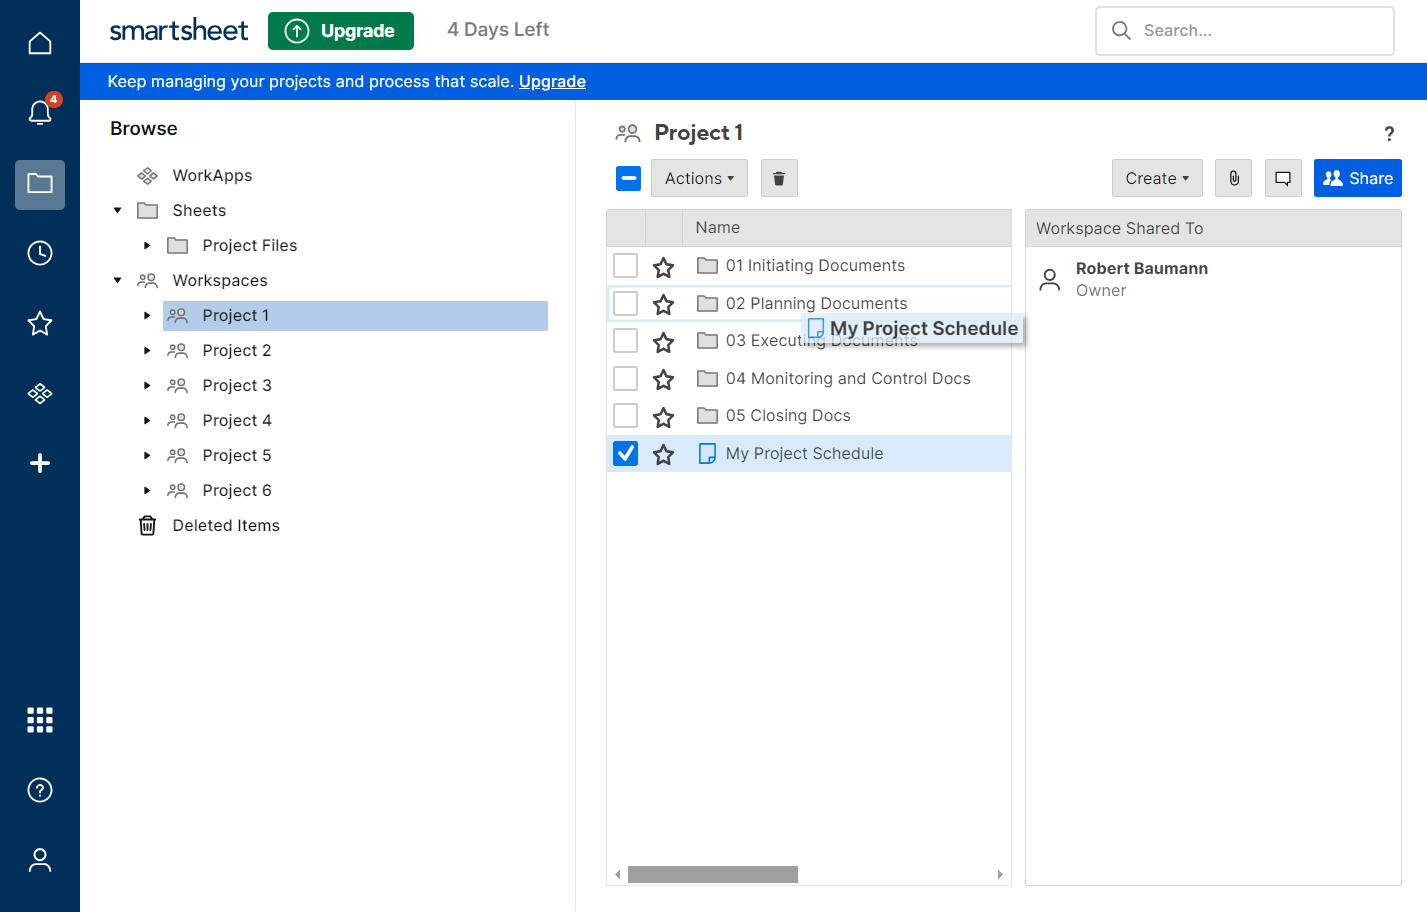The height and width of the screenshot is (912, 1427).
Task: Click the plus Solution Center icon
Action: point(40,463)
